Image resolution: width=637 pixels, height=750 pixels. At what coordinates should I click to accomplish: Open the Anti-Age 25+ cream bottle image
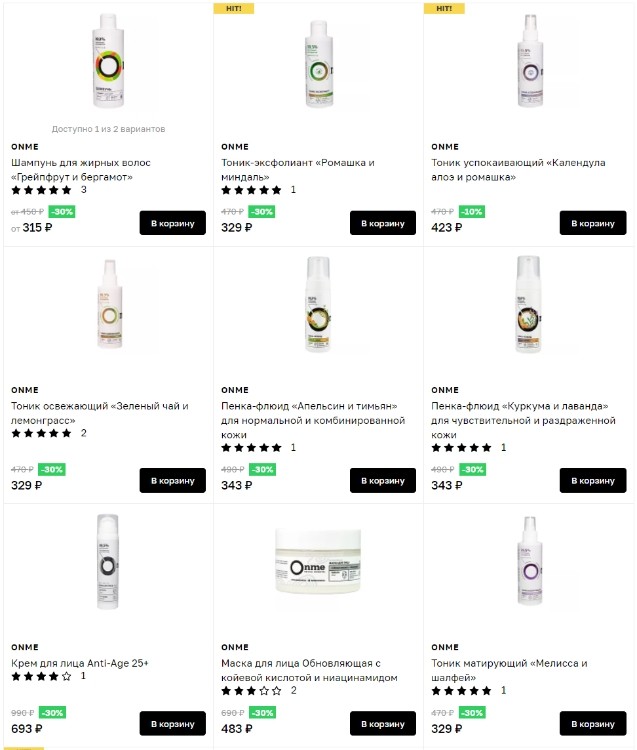click(x=108, y=561)
